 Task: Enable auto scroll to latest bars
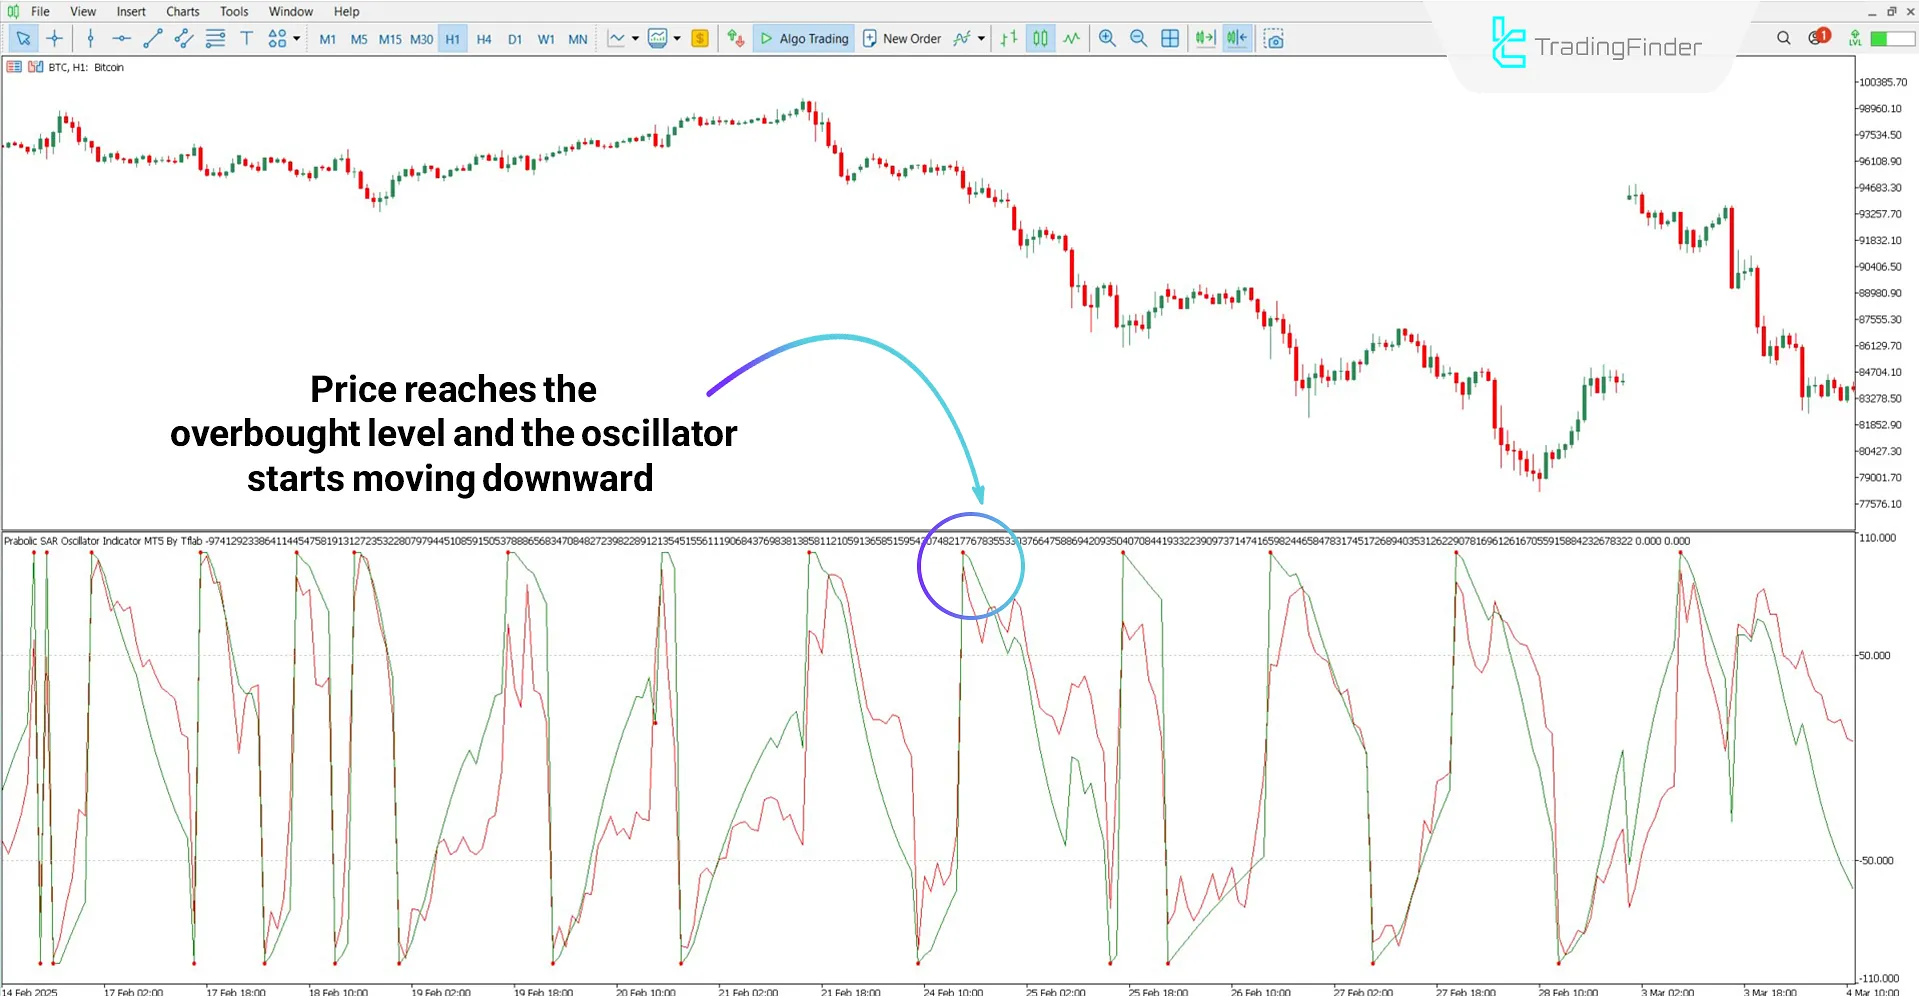pyautogui.click(x=1204, y=38)
